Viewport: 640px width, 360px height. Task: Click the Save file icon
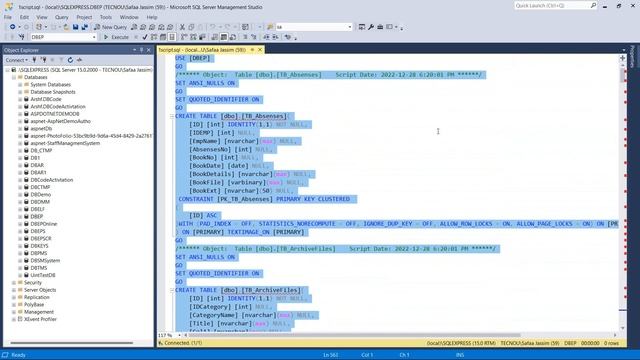pos(76,27)
